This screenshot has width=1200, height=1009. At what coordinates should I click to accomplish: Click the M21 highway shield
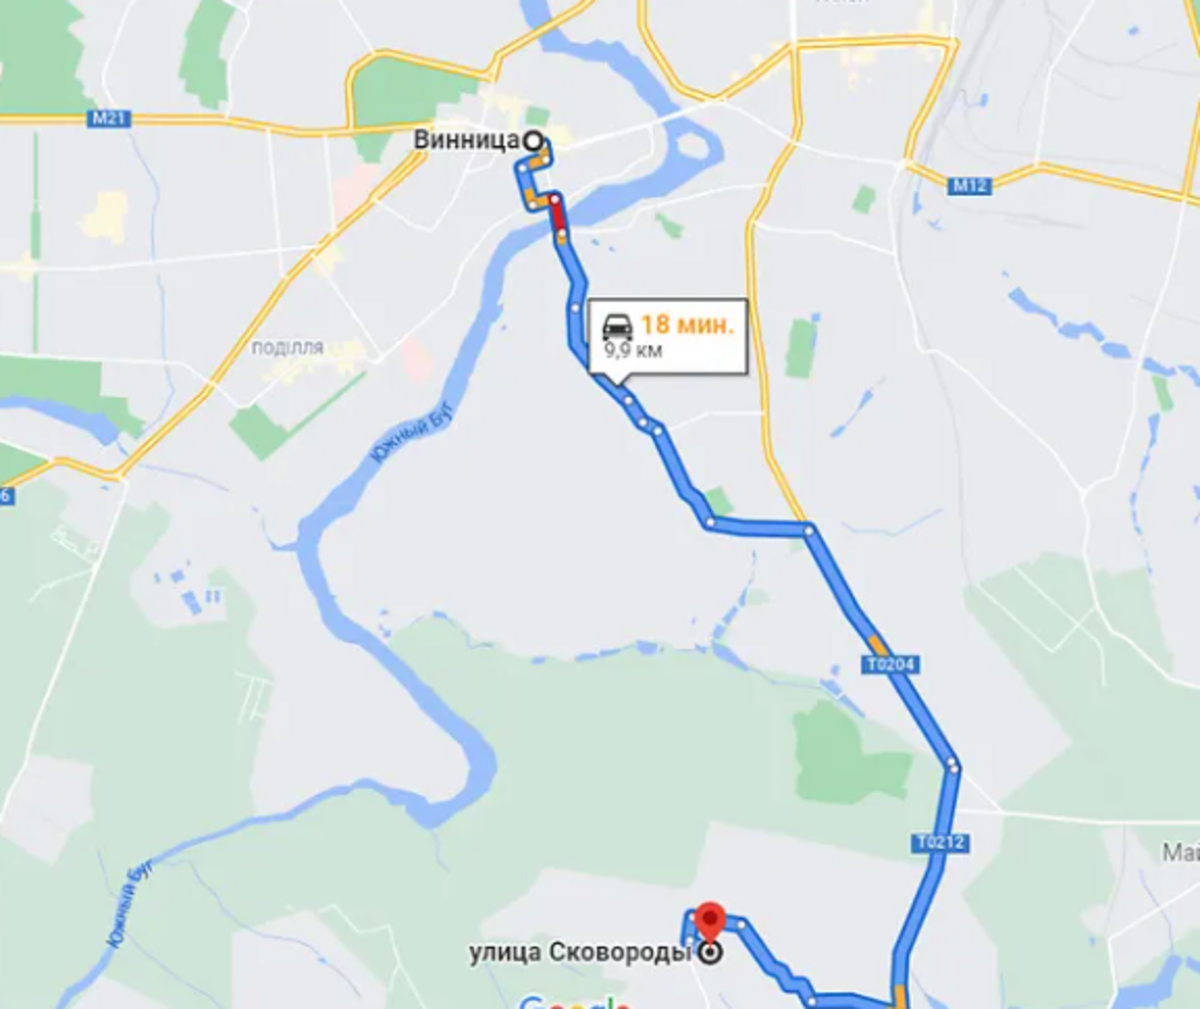click(108, 119)
